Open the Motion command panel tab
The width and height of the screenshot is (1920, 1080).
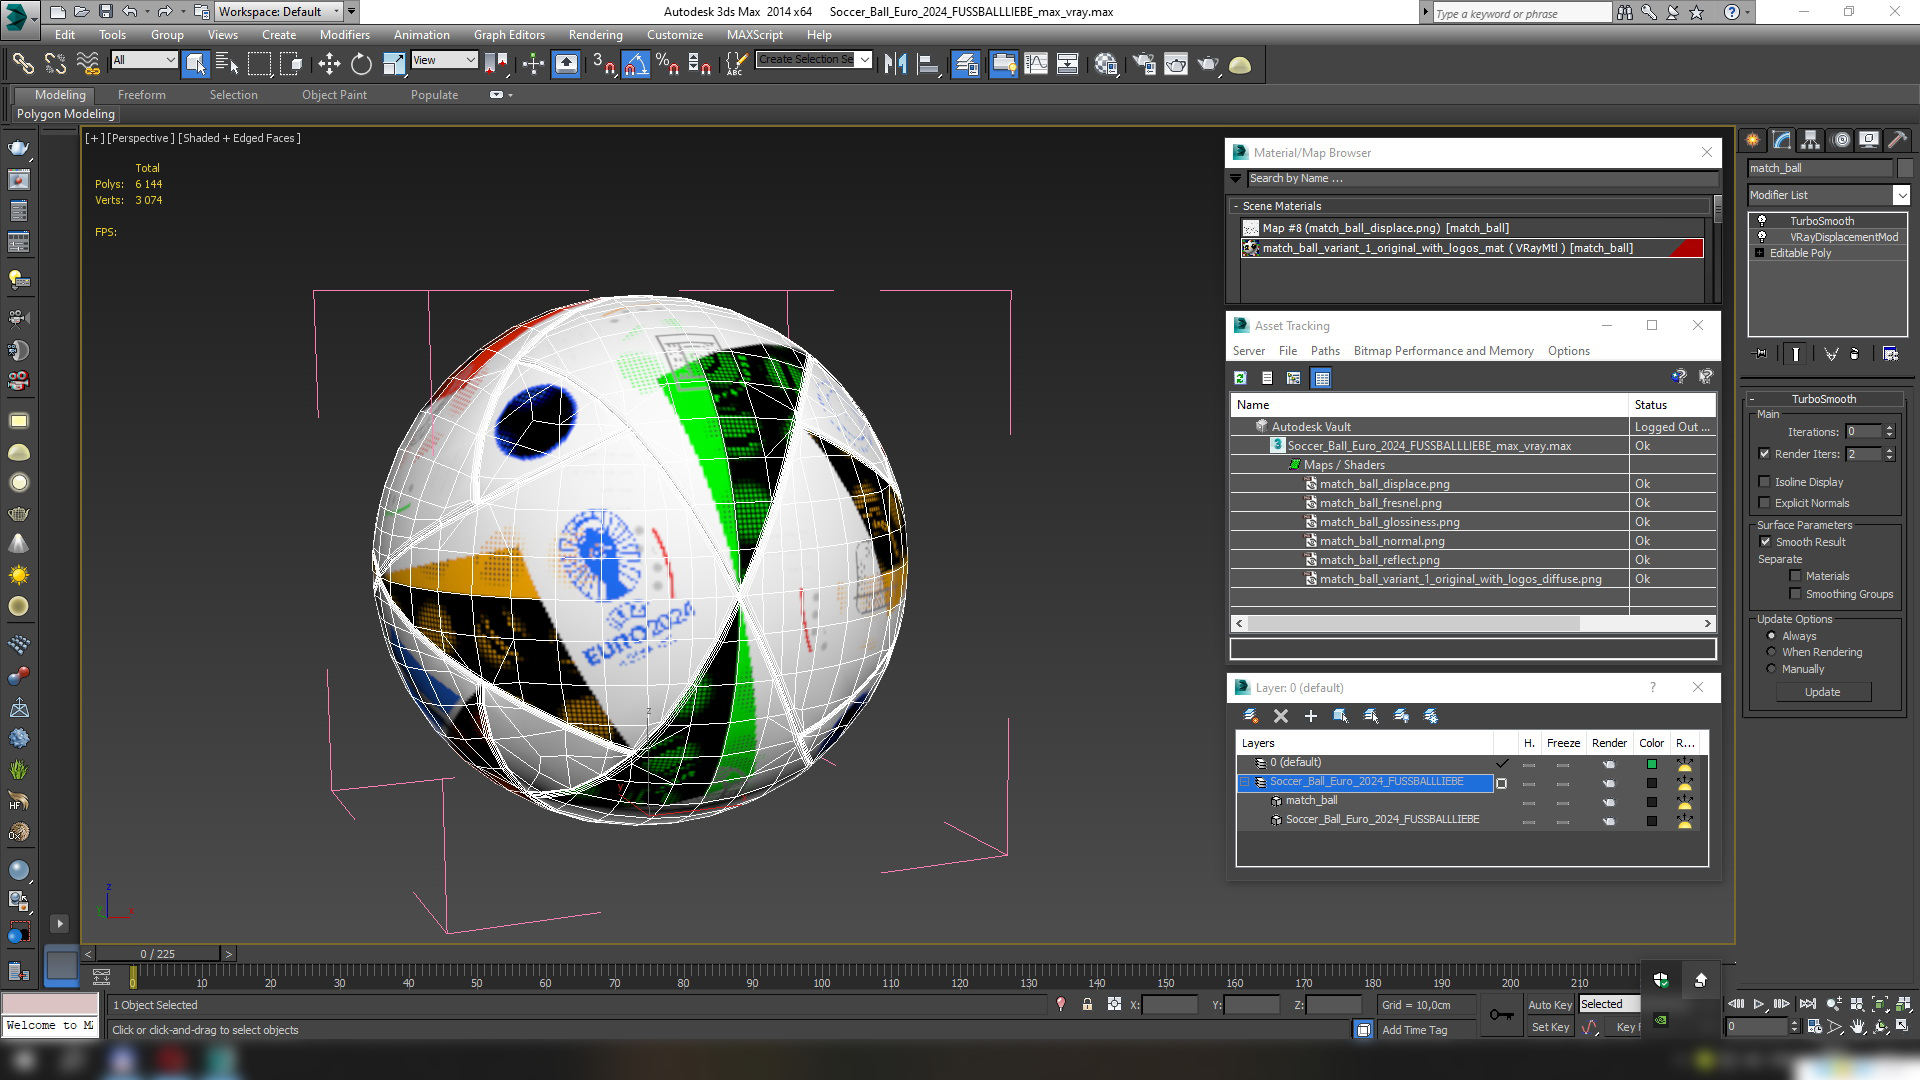click(x=1840, y=140)
